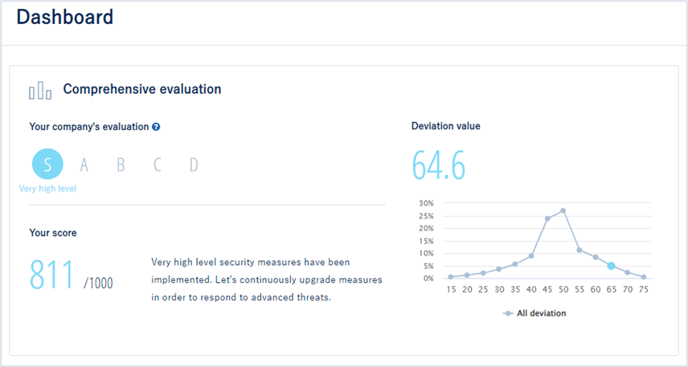Click the chart peak point at 50
Screen dimensions: 688x367
point(563,211)
